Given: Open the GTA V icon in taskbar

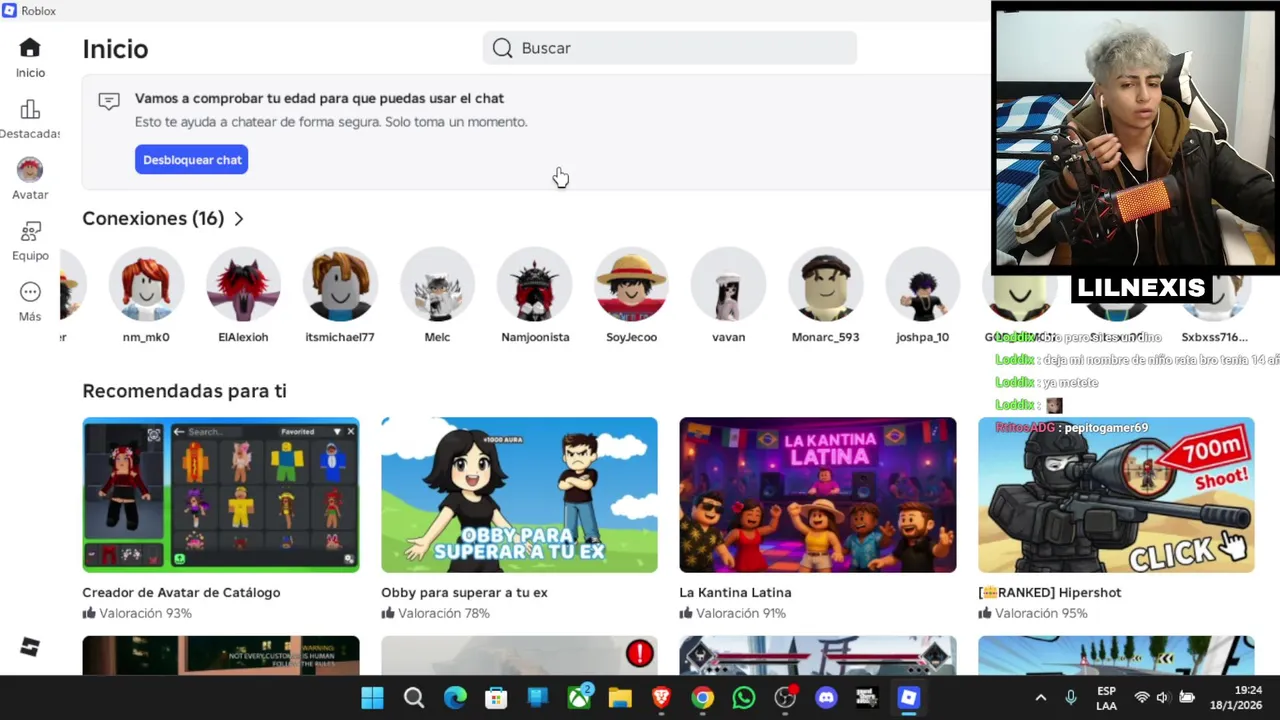Looking at the screenshot, I should tap(867, 698).
